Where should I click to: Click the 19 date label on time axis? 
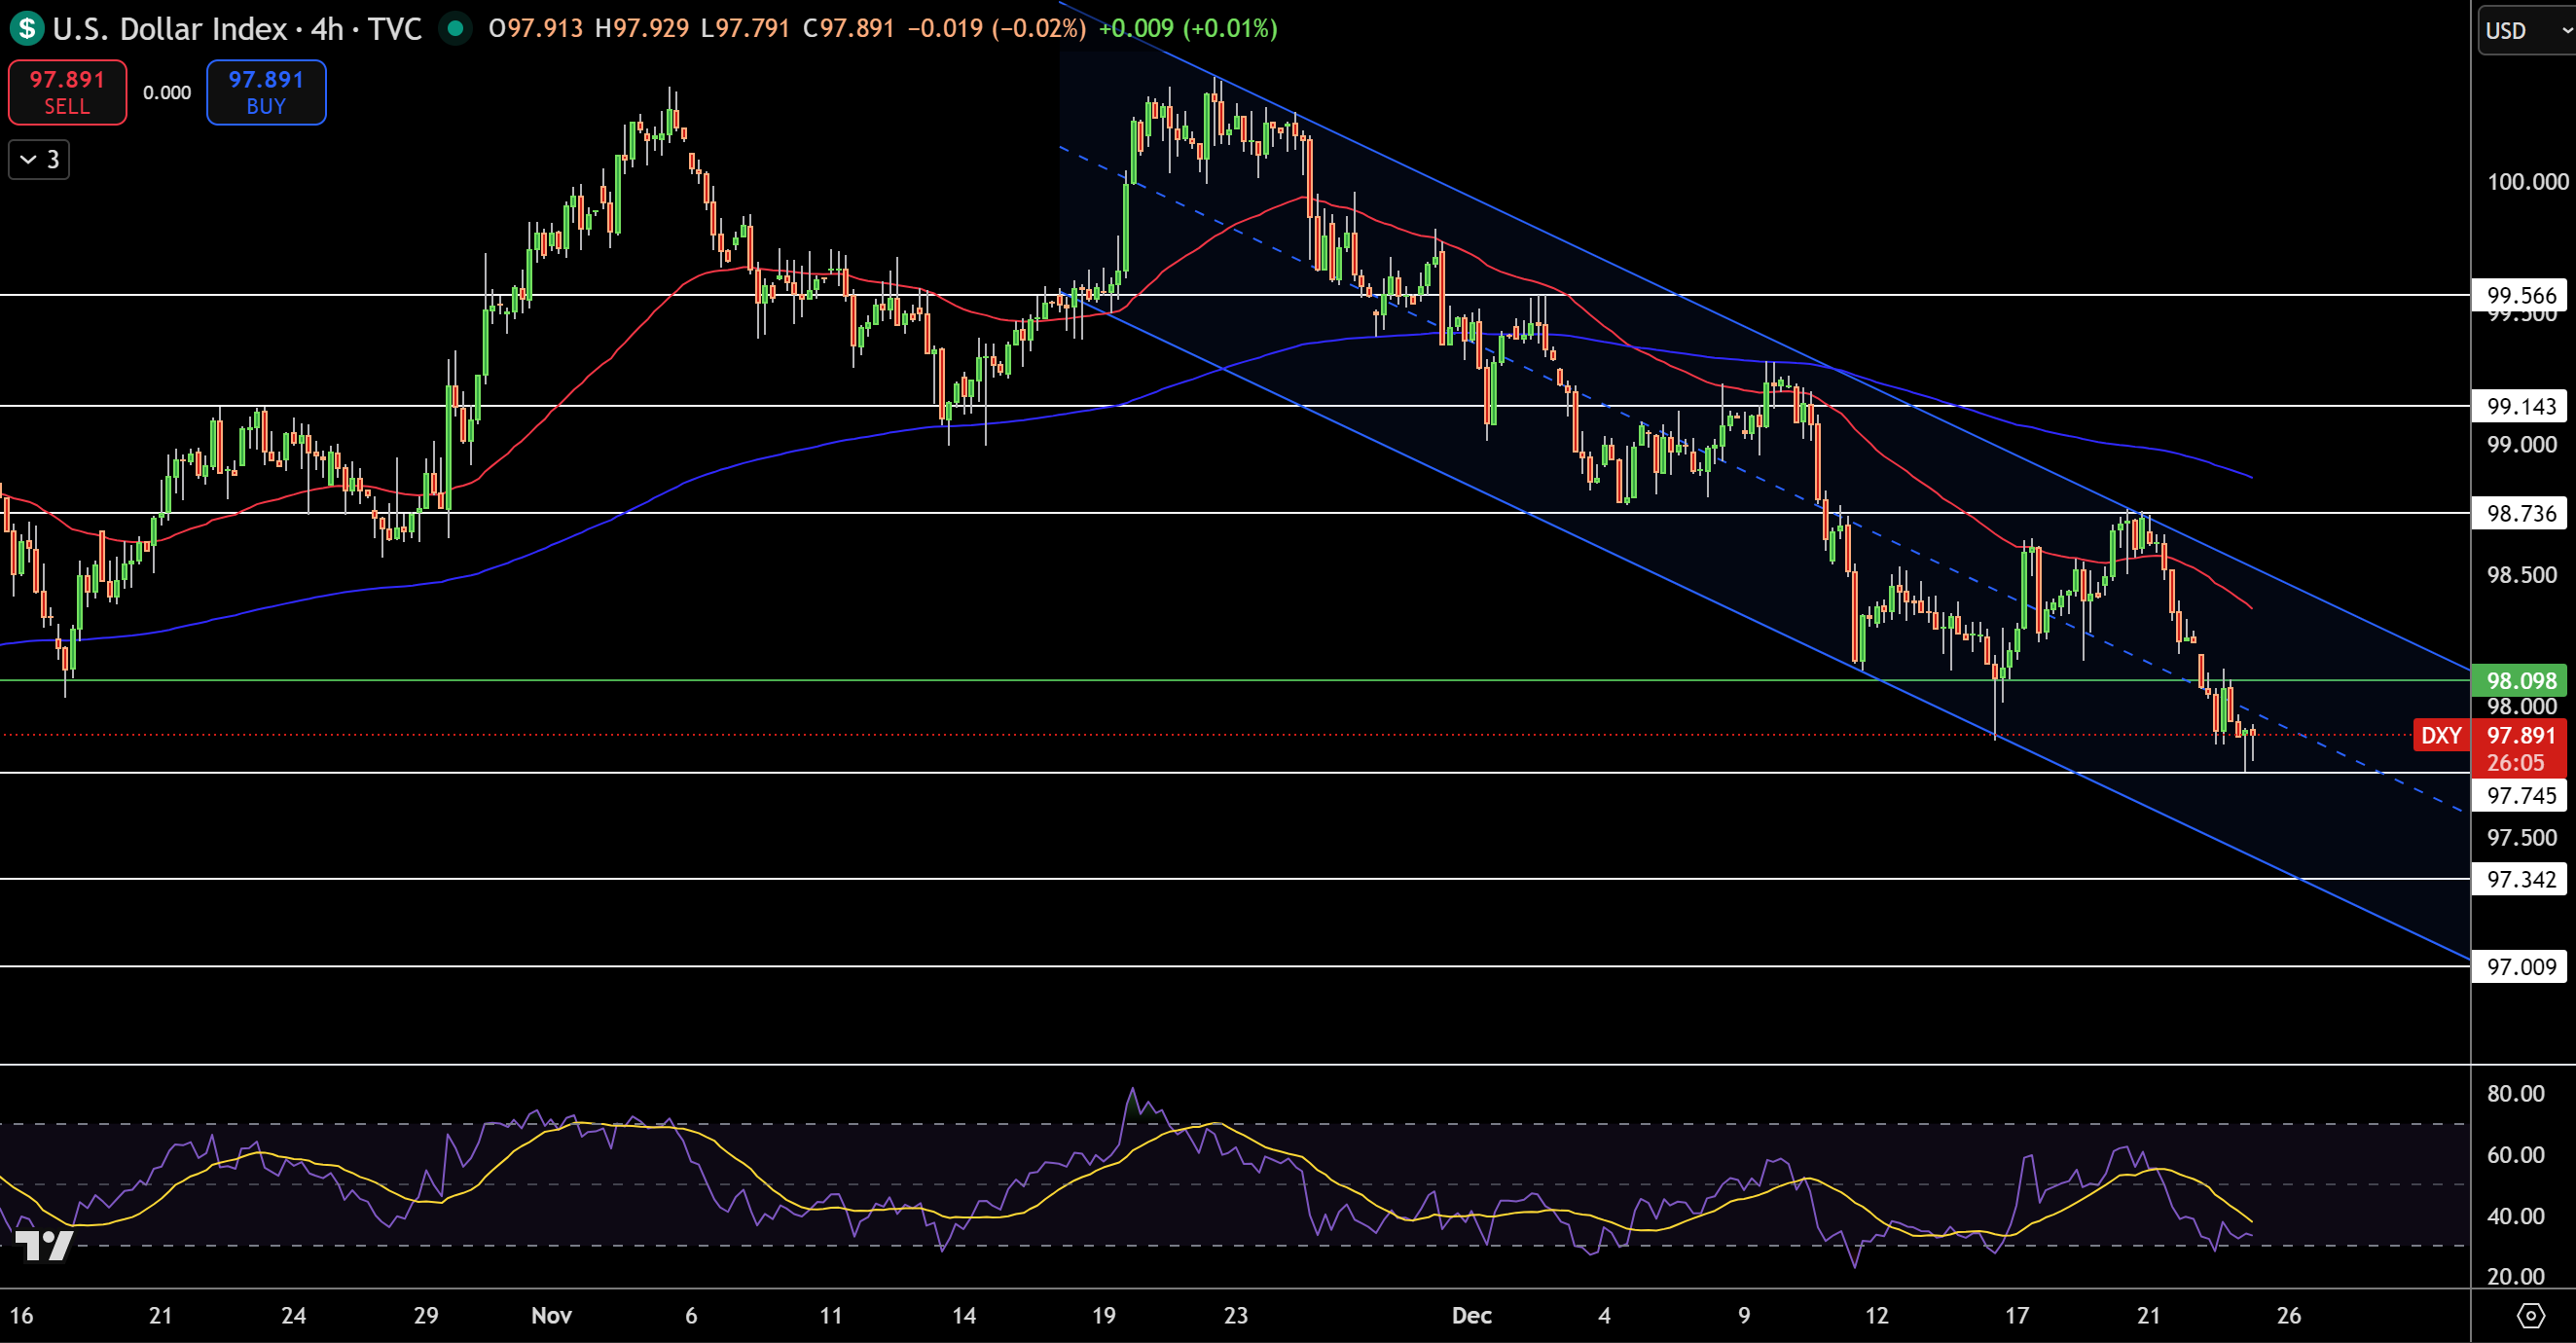[1103, 1315]
